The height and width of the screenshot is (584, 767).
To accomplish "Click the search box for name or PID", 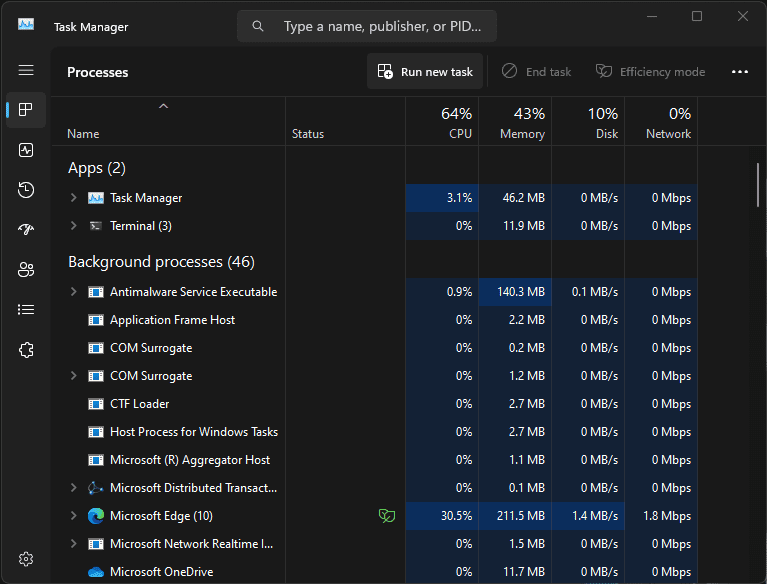I will point(367,26).
